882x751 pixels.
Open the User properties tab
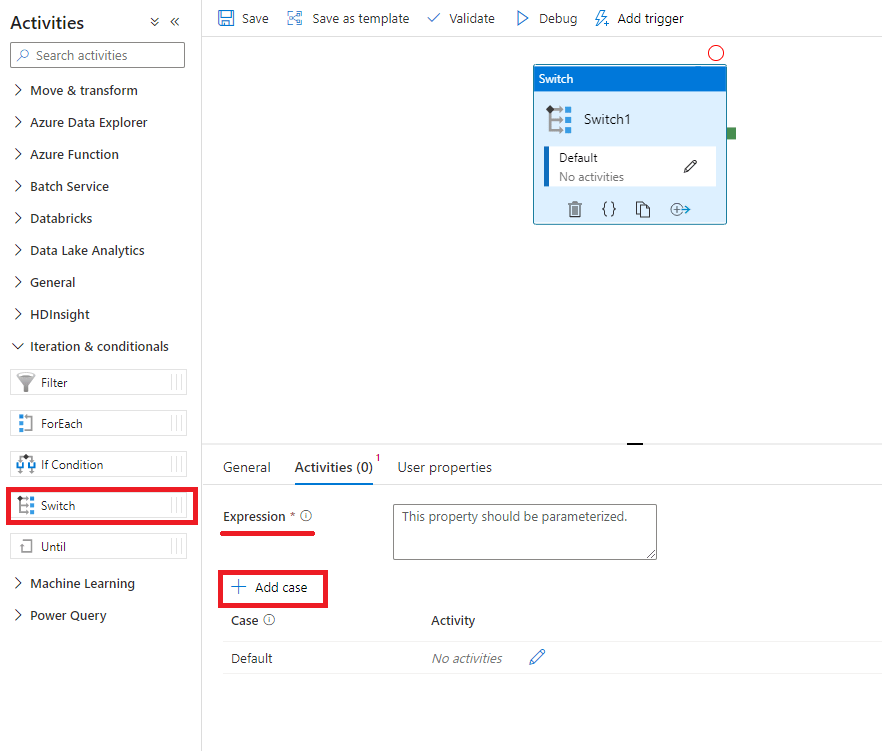tap(444, 467)
